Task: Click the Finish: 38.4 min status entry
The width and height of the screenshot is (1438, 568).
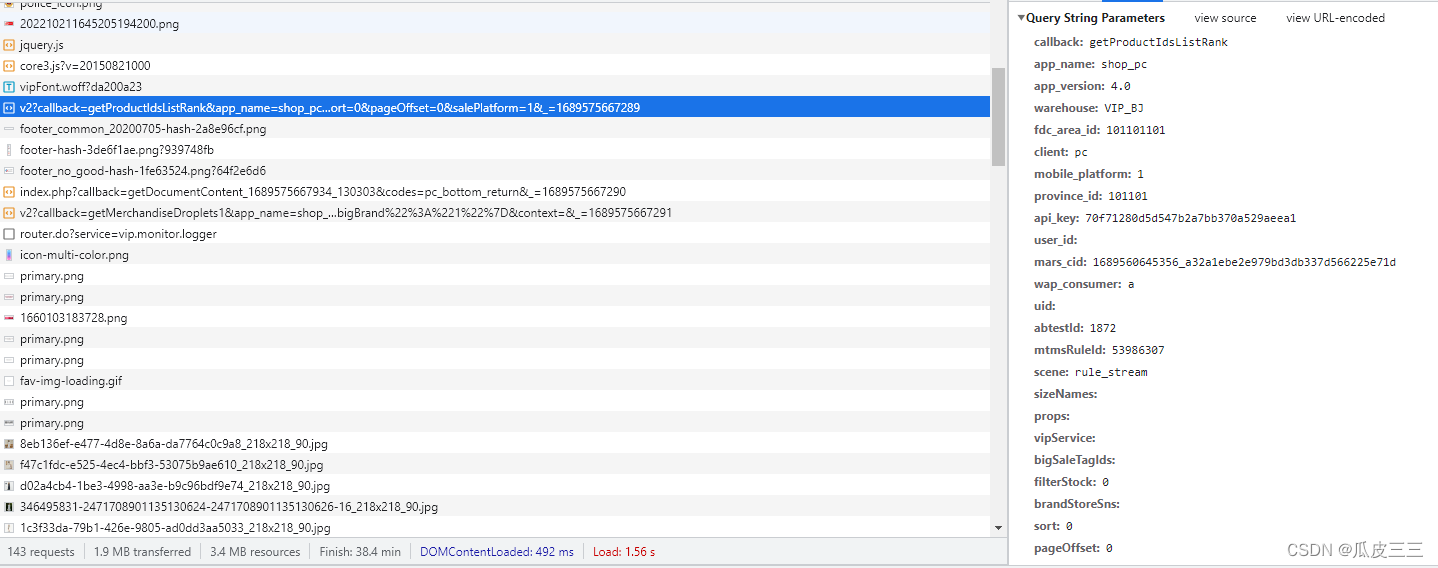Action: (360, 552)
